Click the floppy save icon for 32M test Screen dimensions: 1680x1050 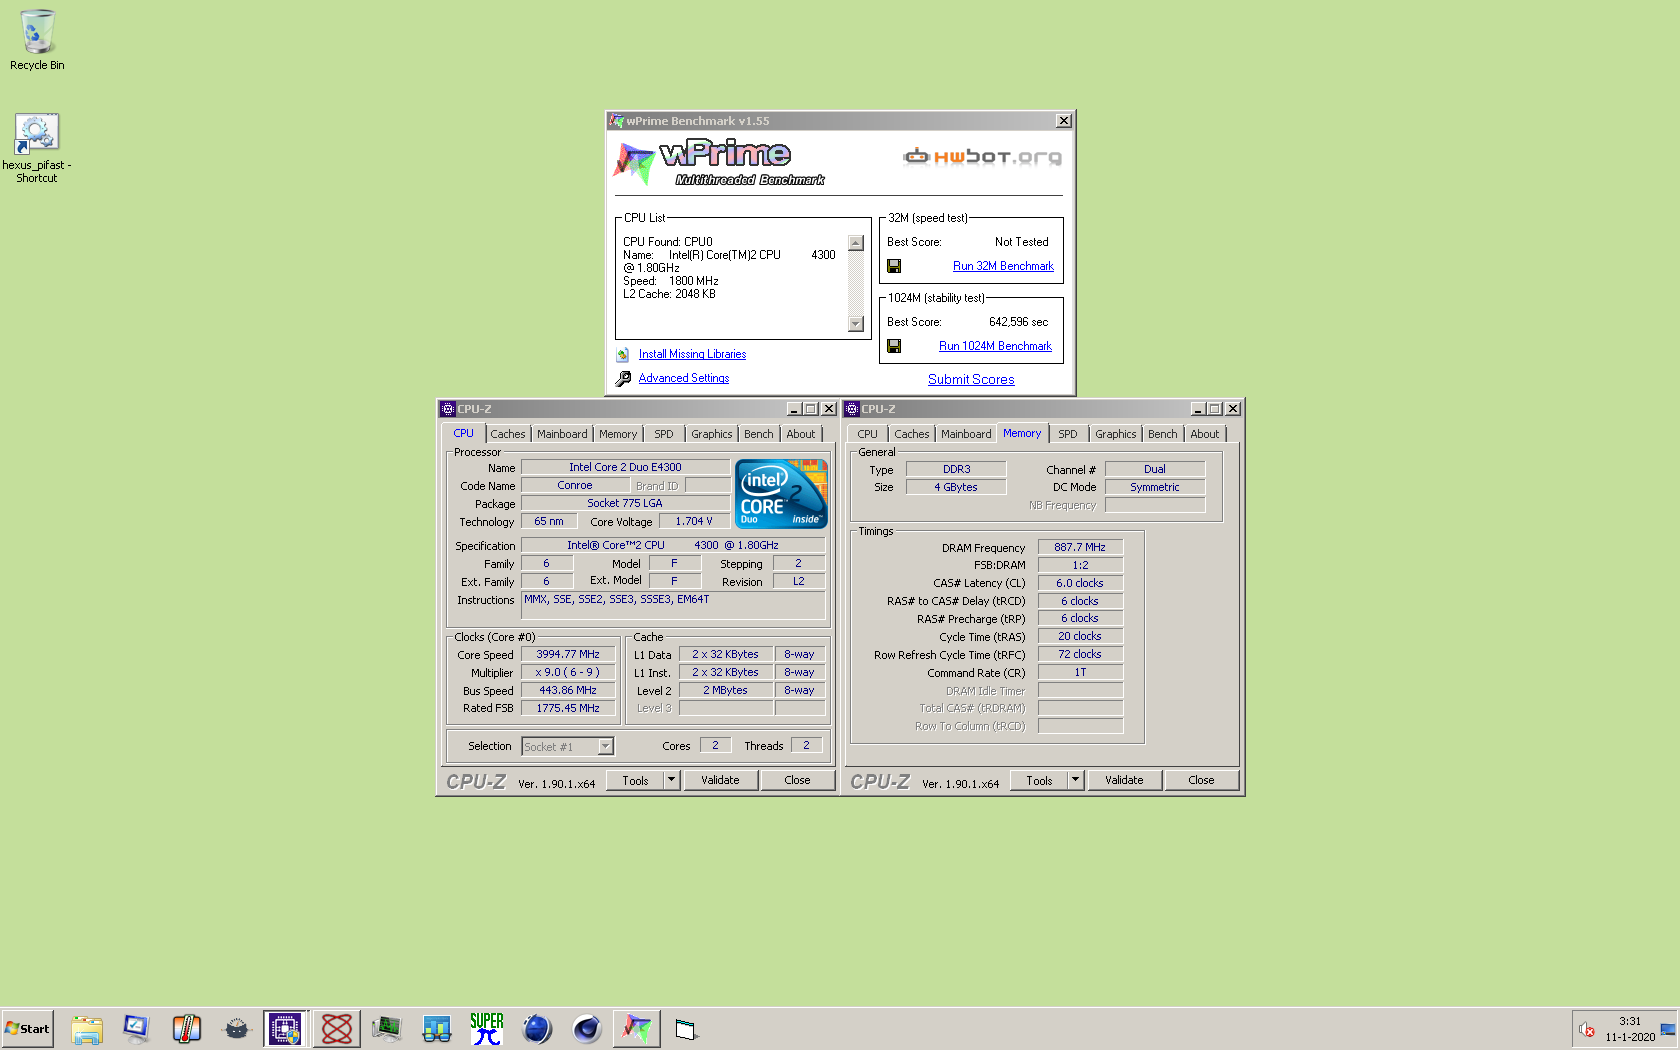[x=894, y=266]
